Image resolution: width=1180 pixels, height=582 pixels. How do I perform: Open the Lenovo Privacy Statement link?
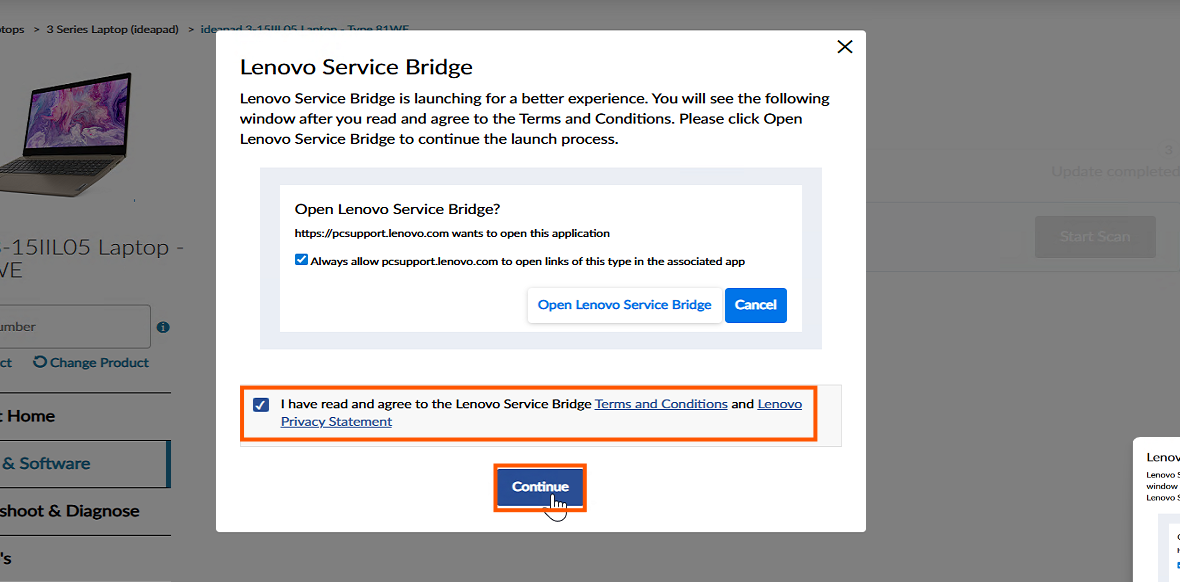[541, 413]
